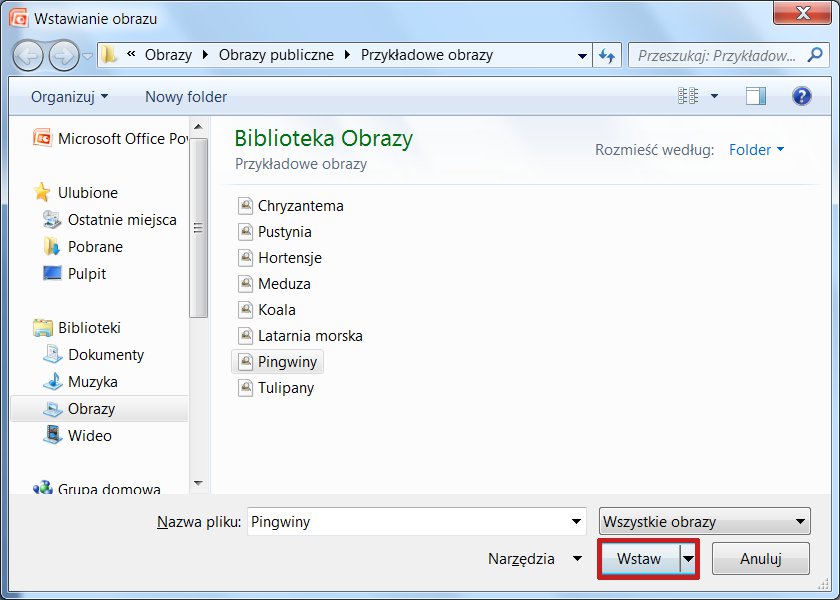
Task: Click the Wstaw button
Action: tap(639, 559)
